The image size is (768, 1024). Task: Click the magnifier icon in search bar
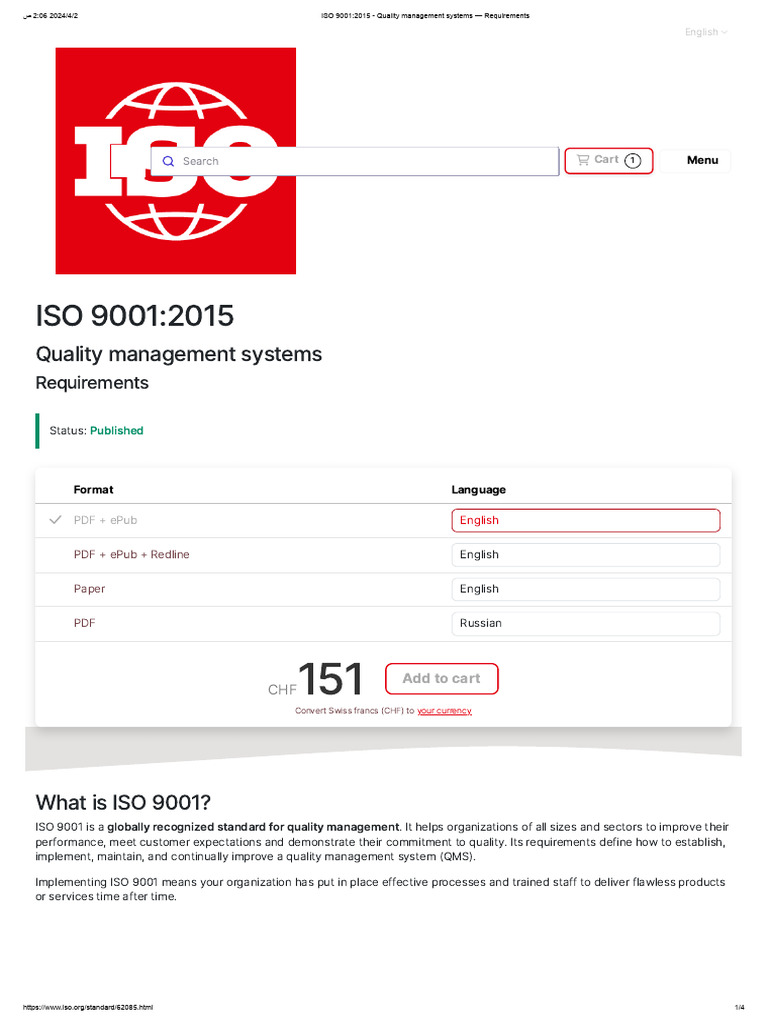point(168,161)
